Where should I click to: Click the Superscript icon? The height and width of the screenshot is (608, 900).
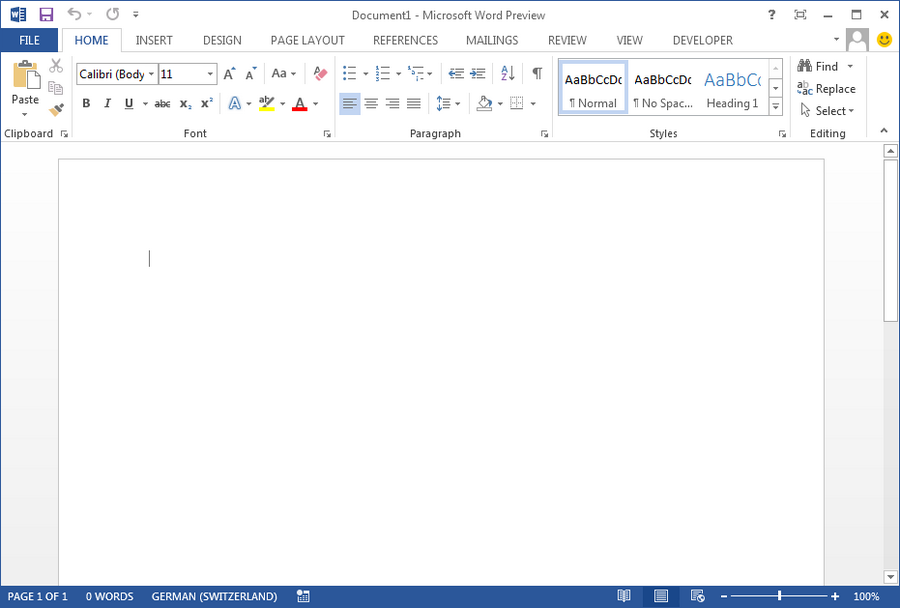click(x=207, y=104)
